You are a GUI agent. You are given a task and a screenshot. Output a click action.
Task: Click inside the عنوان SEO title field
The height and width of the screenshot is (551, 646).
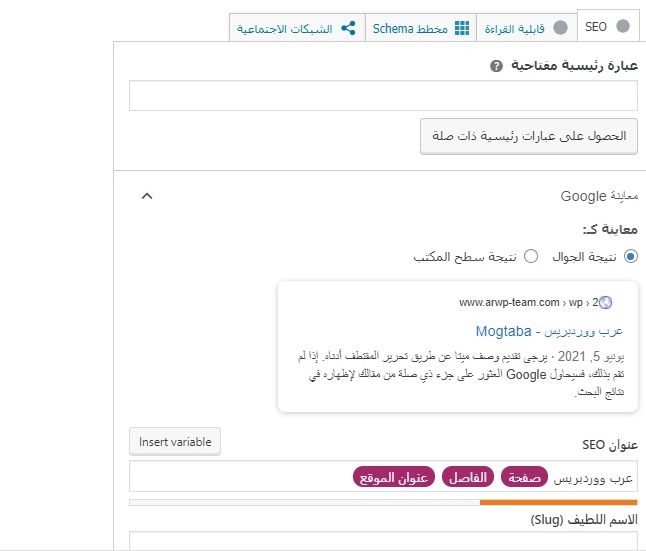383,476
